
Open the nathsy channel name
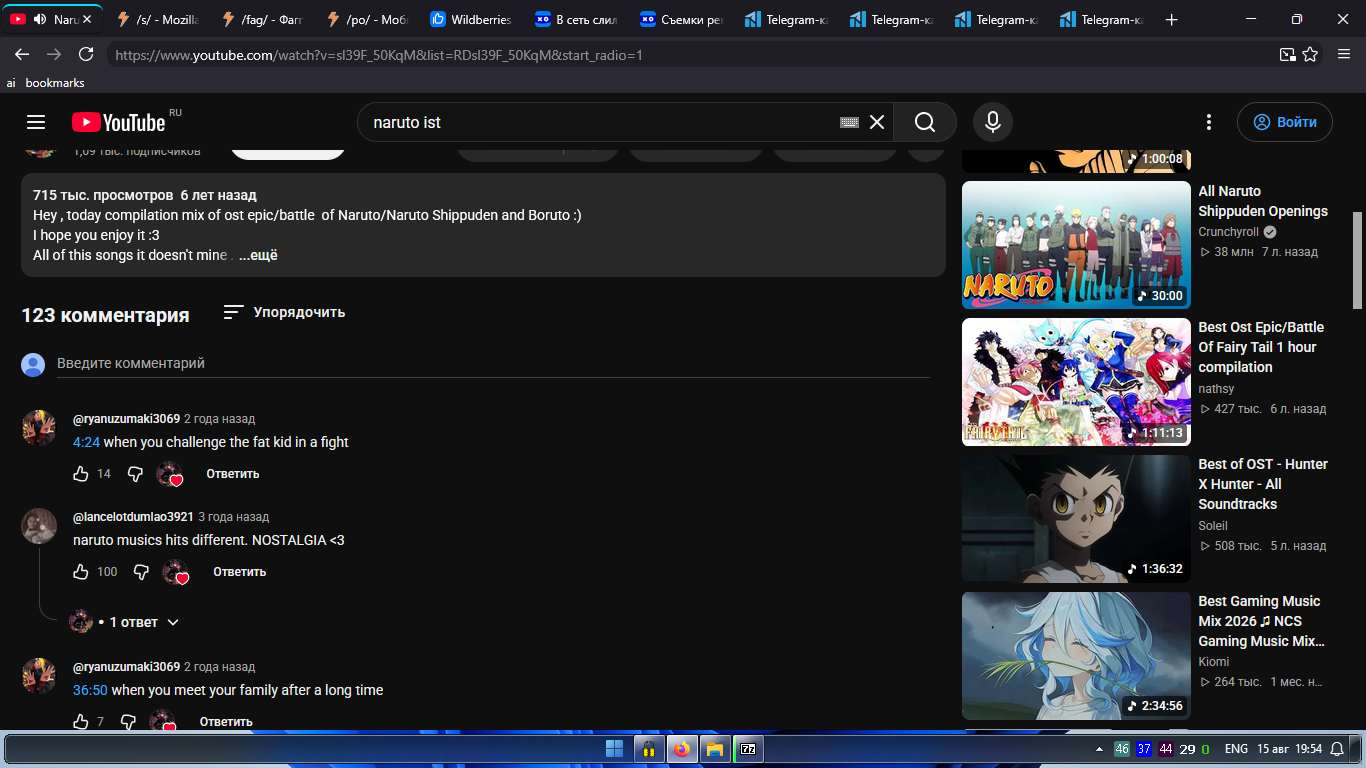coord(1217,389)
